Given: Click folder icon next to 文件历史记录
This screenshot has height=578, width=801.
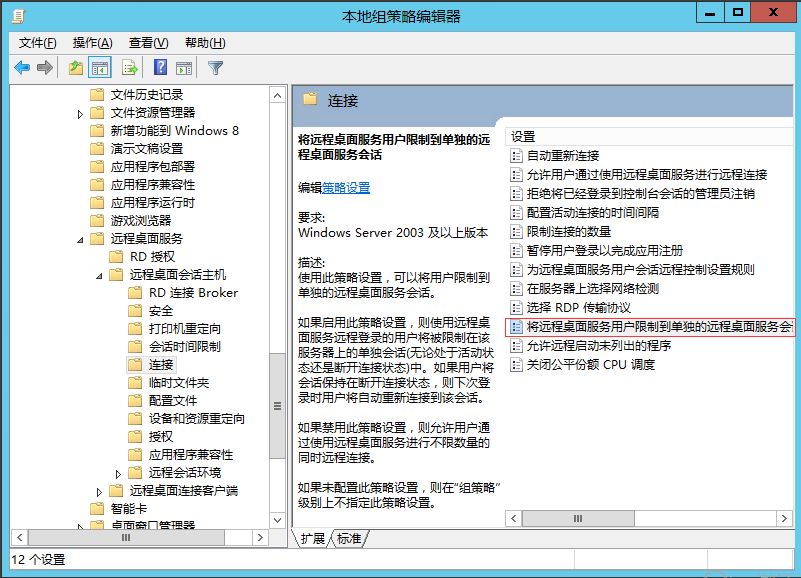Looking at the screenshot, I should (97, 95).
